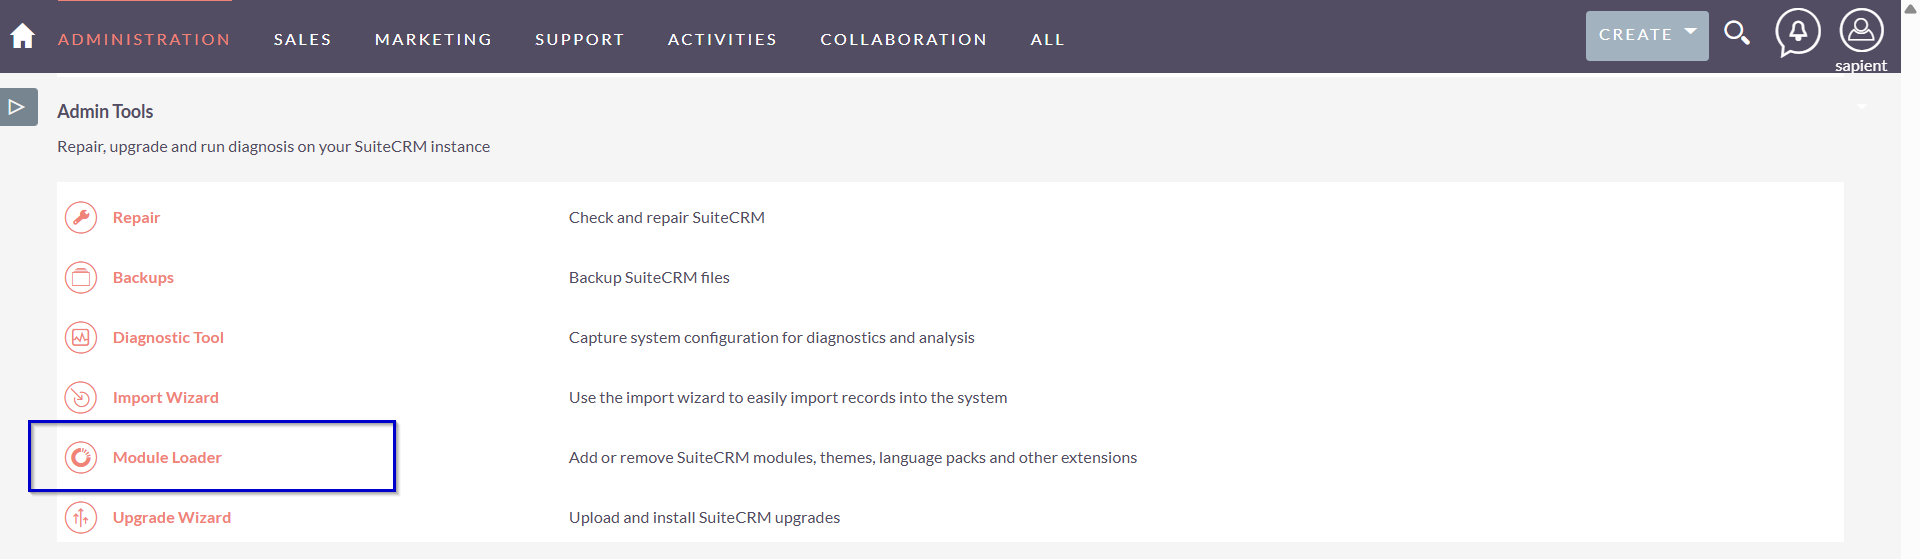Open the Sales menu
This screenshot has width=1920, height=559.
(302, 39)
